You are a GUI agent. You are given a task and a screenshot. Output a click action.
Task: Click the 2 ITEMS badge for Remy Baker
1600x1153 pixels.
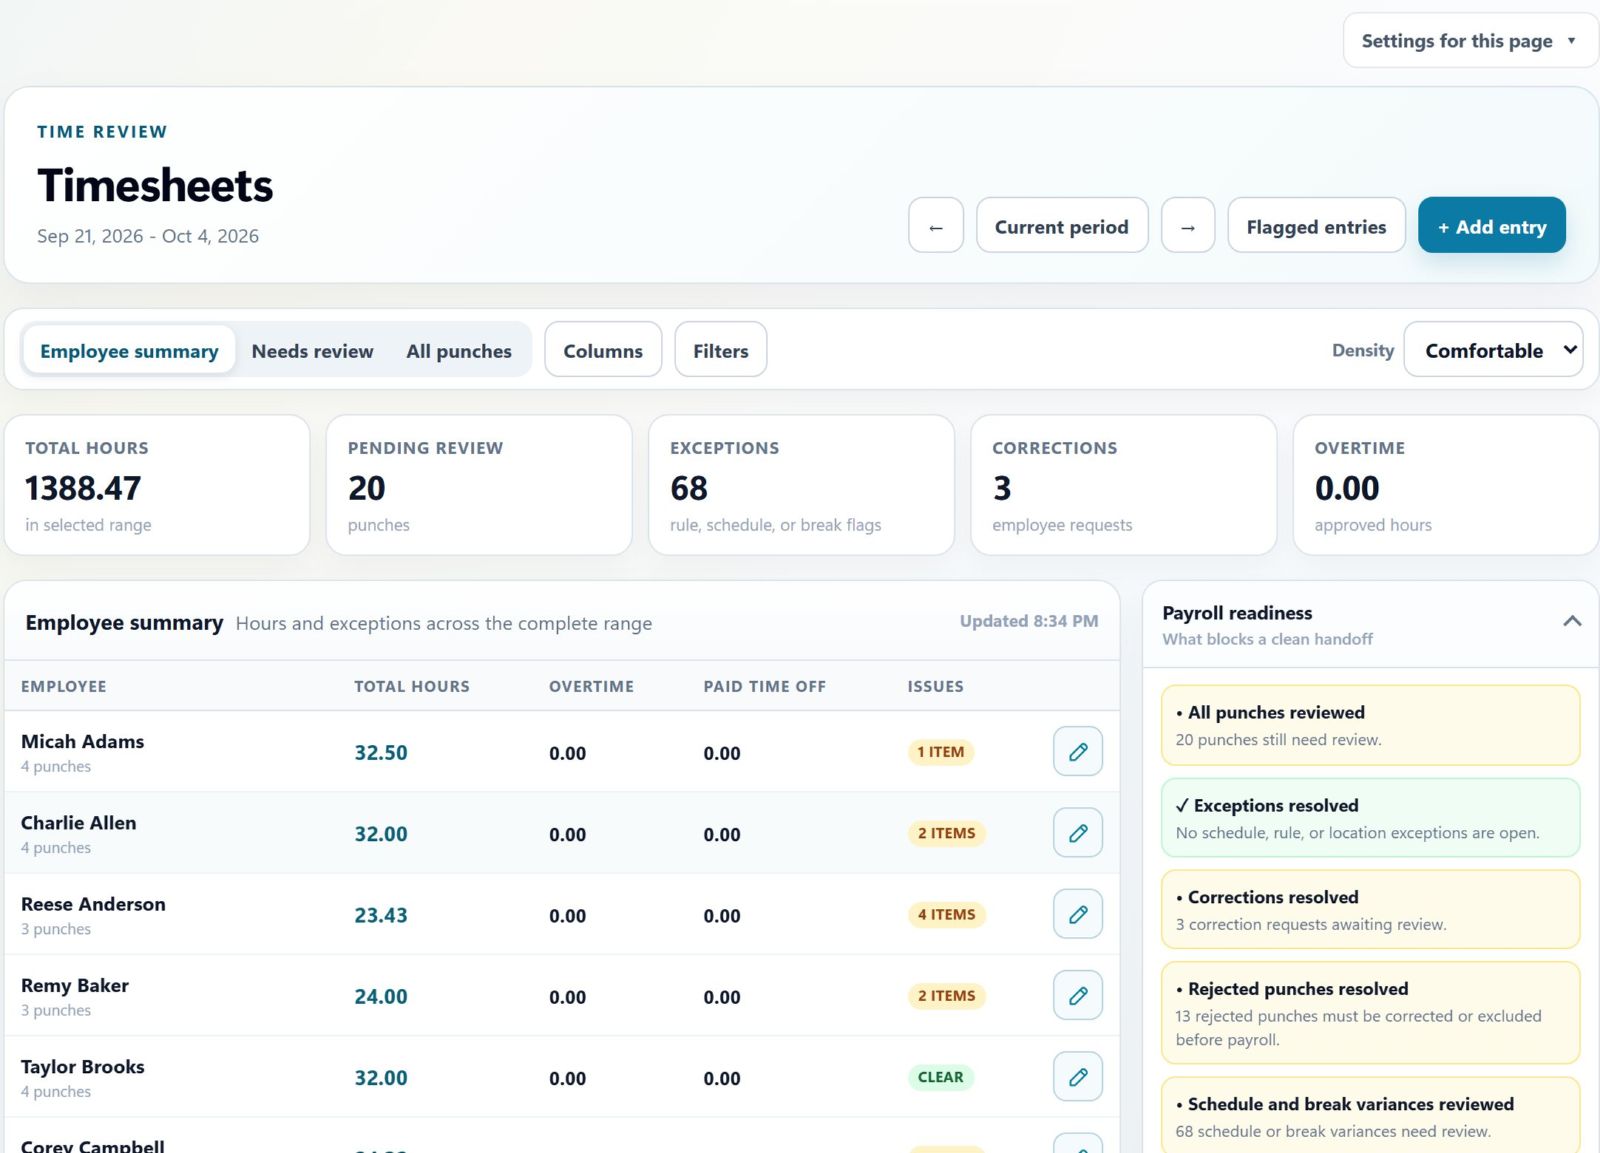947,996
